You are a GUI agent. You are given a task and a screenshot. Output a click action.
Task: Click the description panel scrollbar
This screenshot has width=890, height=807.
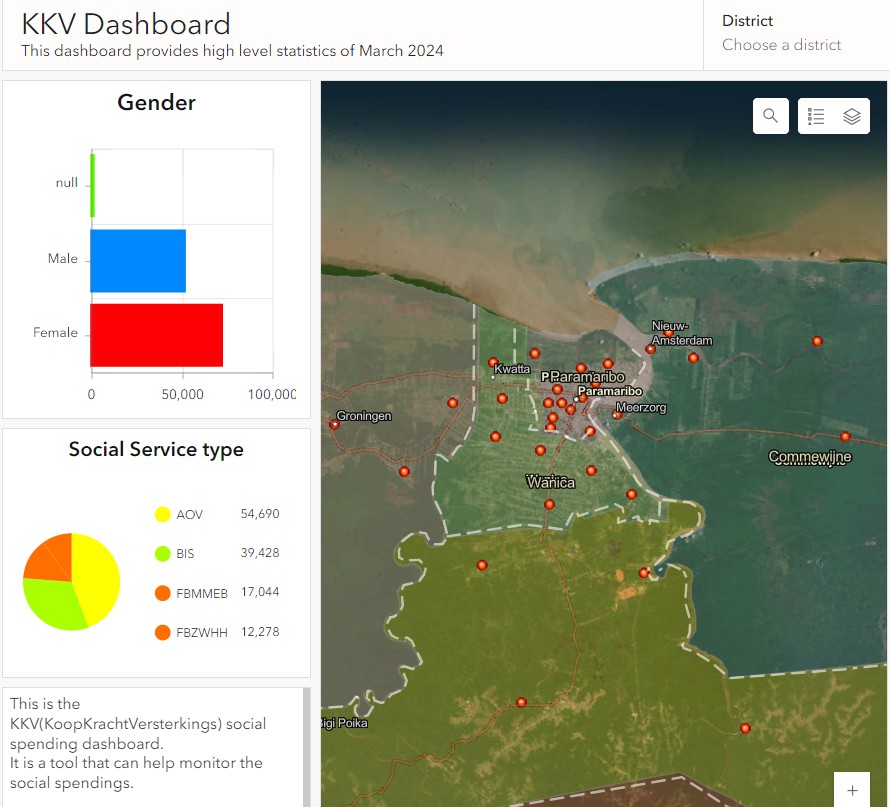pyautogui.click(x=306, y=745)
